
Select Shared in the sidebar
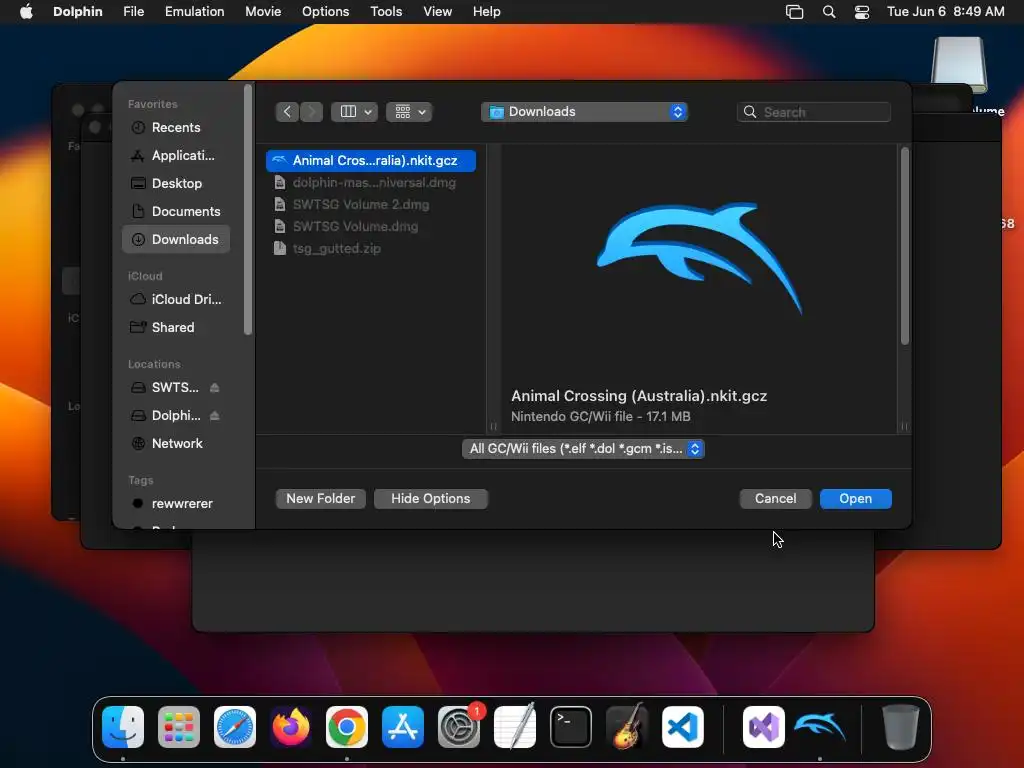click(176, 327)
